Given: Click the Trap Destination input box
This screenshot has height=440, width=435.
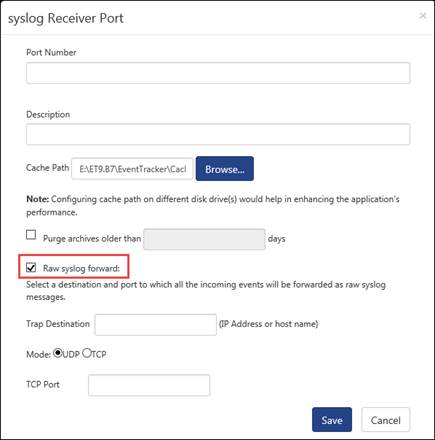Looking at the screenshot, I should click(156, 324).
